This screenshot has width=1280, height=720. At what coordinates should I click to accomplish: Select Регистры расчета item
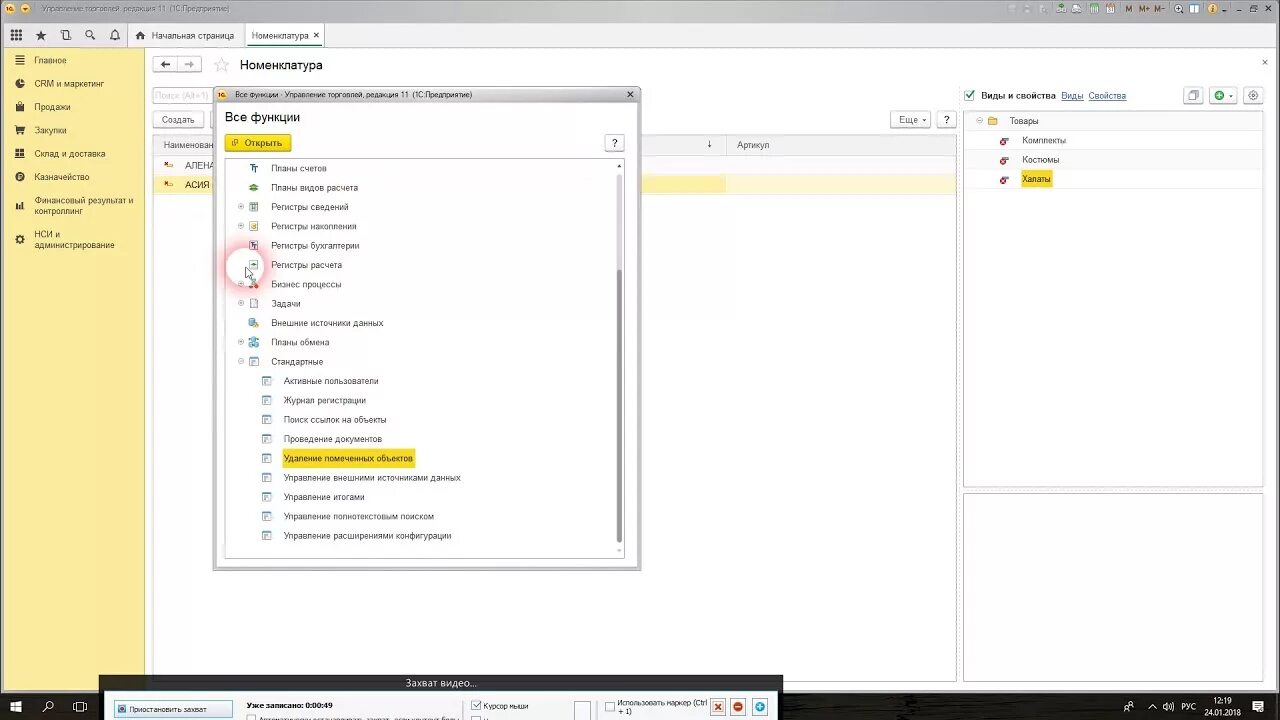pyautogui.click(x=306, y=265)
